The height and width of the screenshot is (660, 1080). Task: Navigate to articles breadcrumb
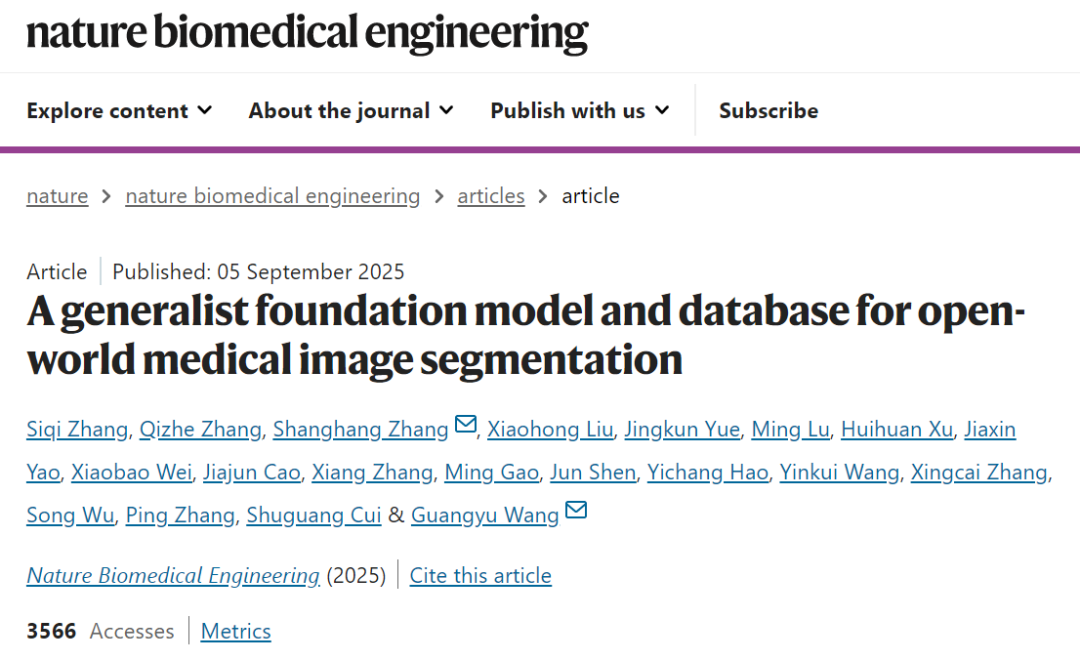tap(491, 196)
